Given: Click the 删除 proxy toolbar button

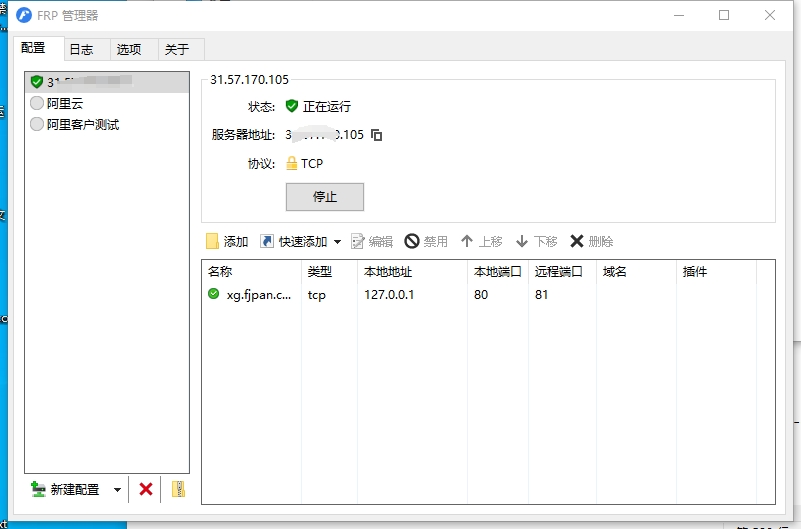Looking at the screenshot, I should click(591, 241).
